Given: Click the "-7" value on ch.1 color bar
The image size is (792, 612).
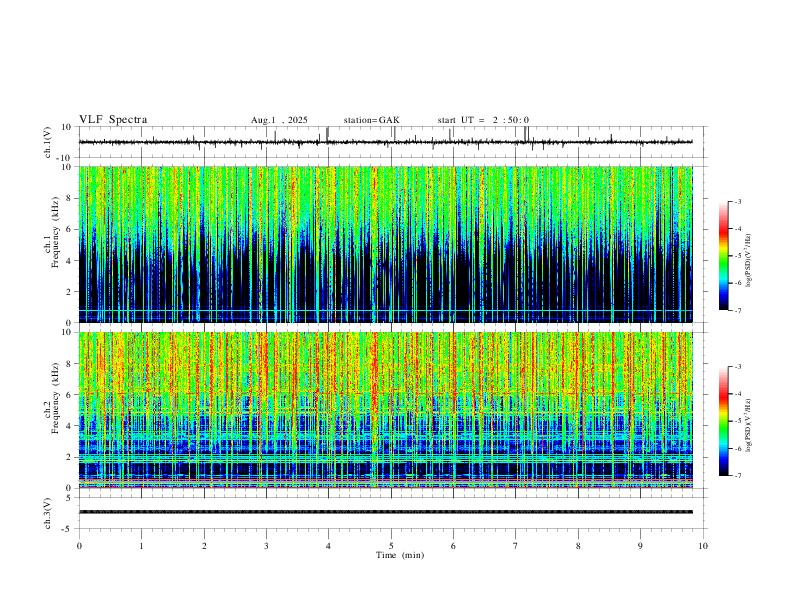Looking at the screenshot, I should [737, 310].
